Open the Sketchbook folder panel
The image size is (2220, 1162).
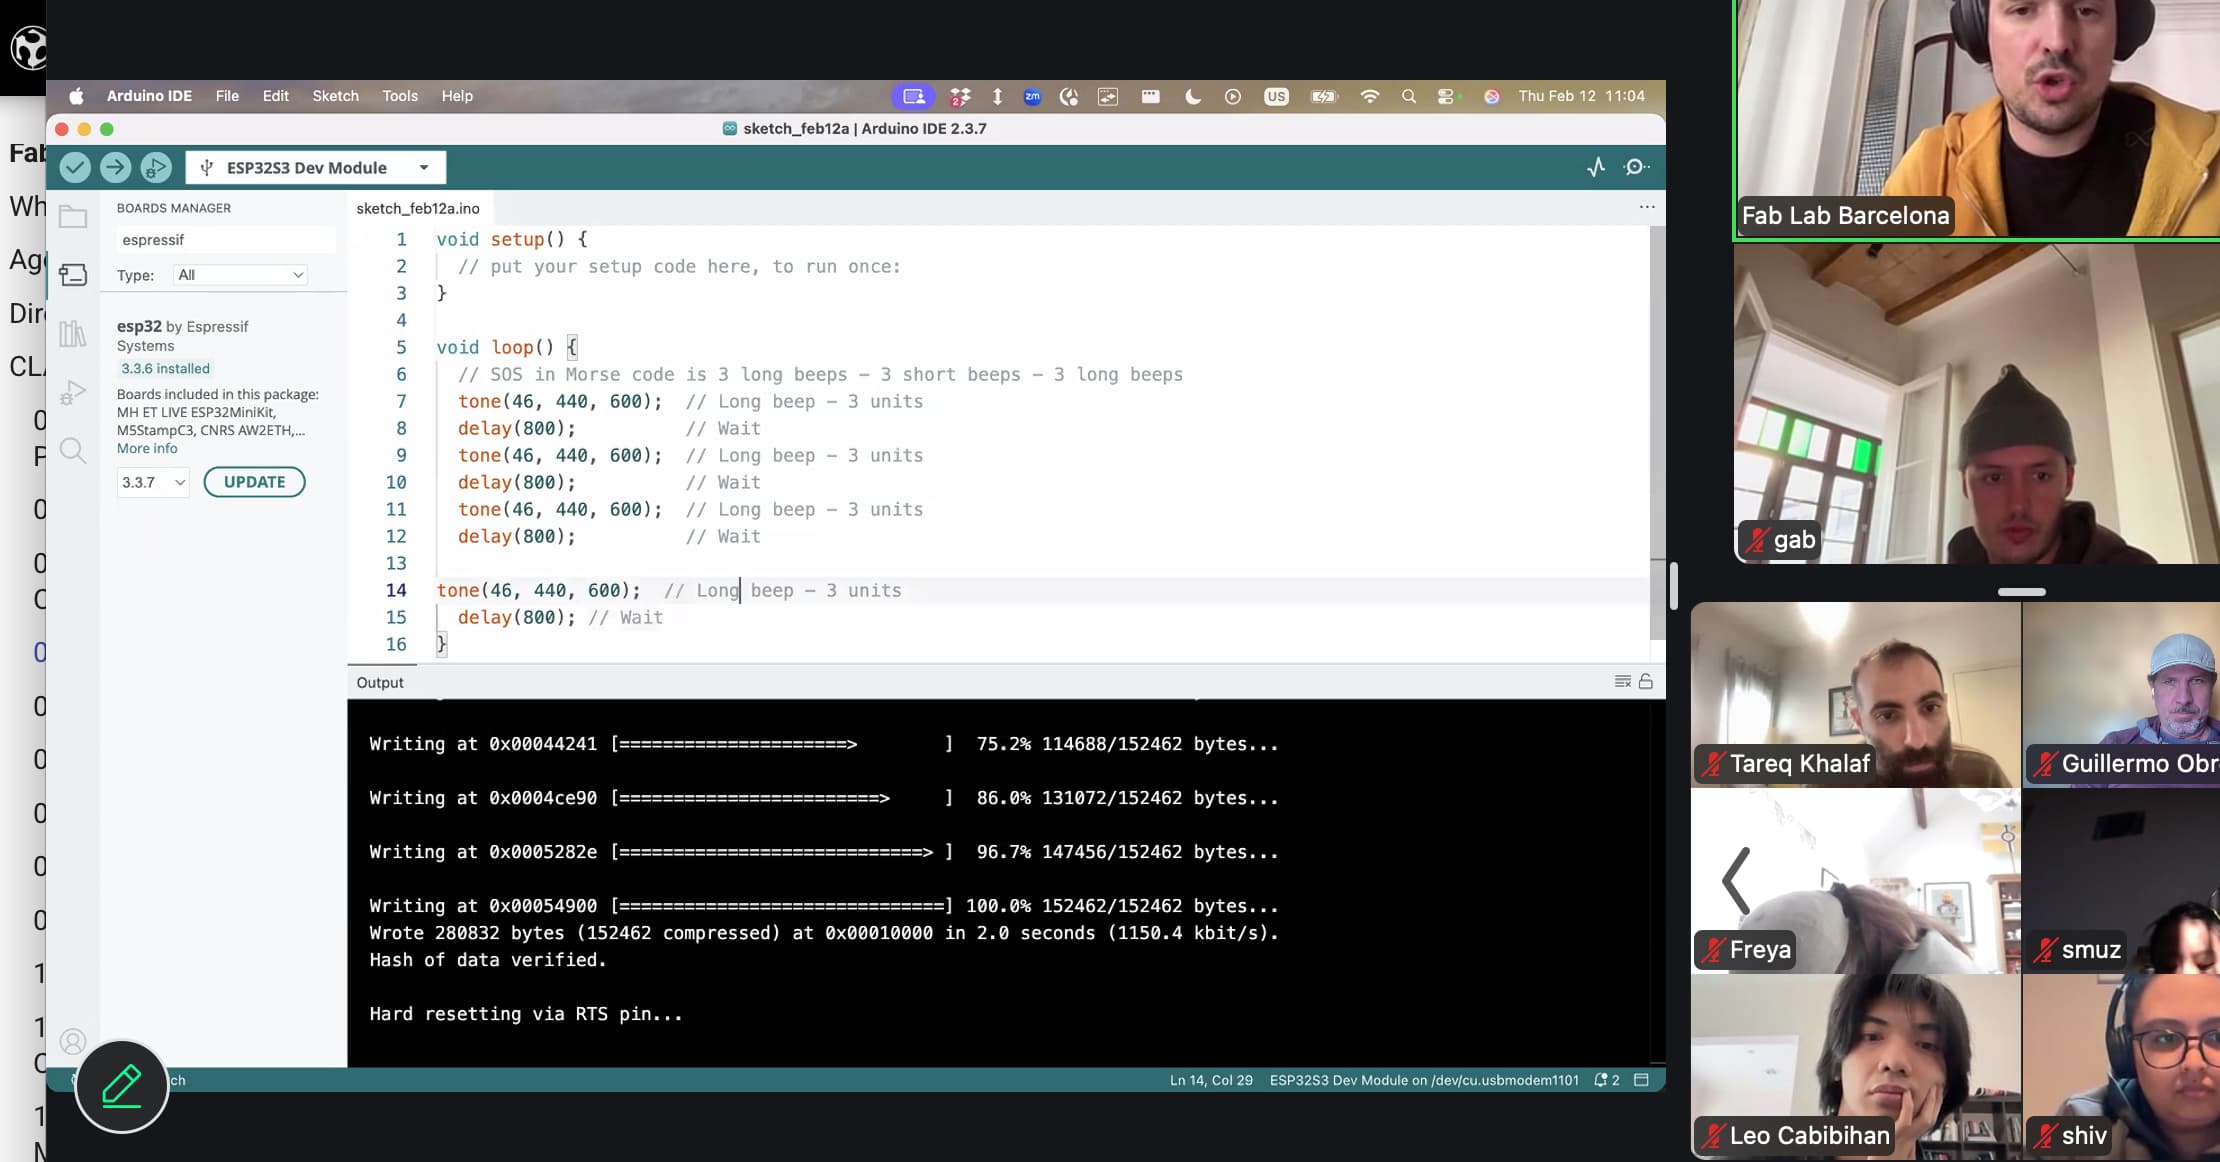click(x=73, y=217)
